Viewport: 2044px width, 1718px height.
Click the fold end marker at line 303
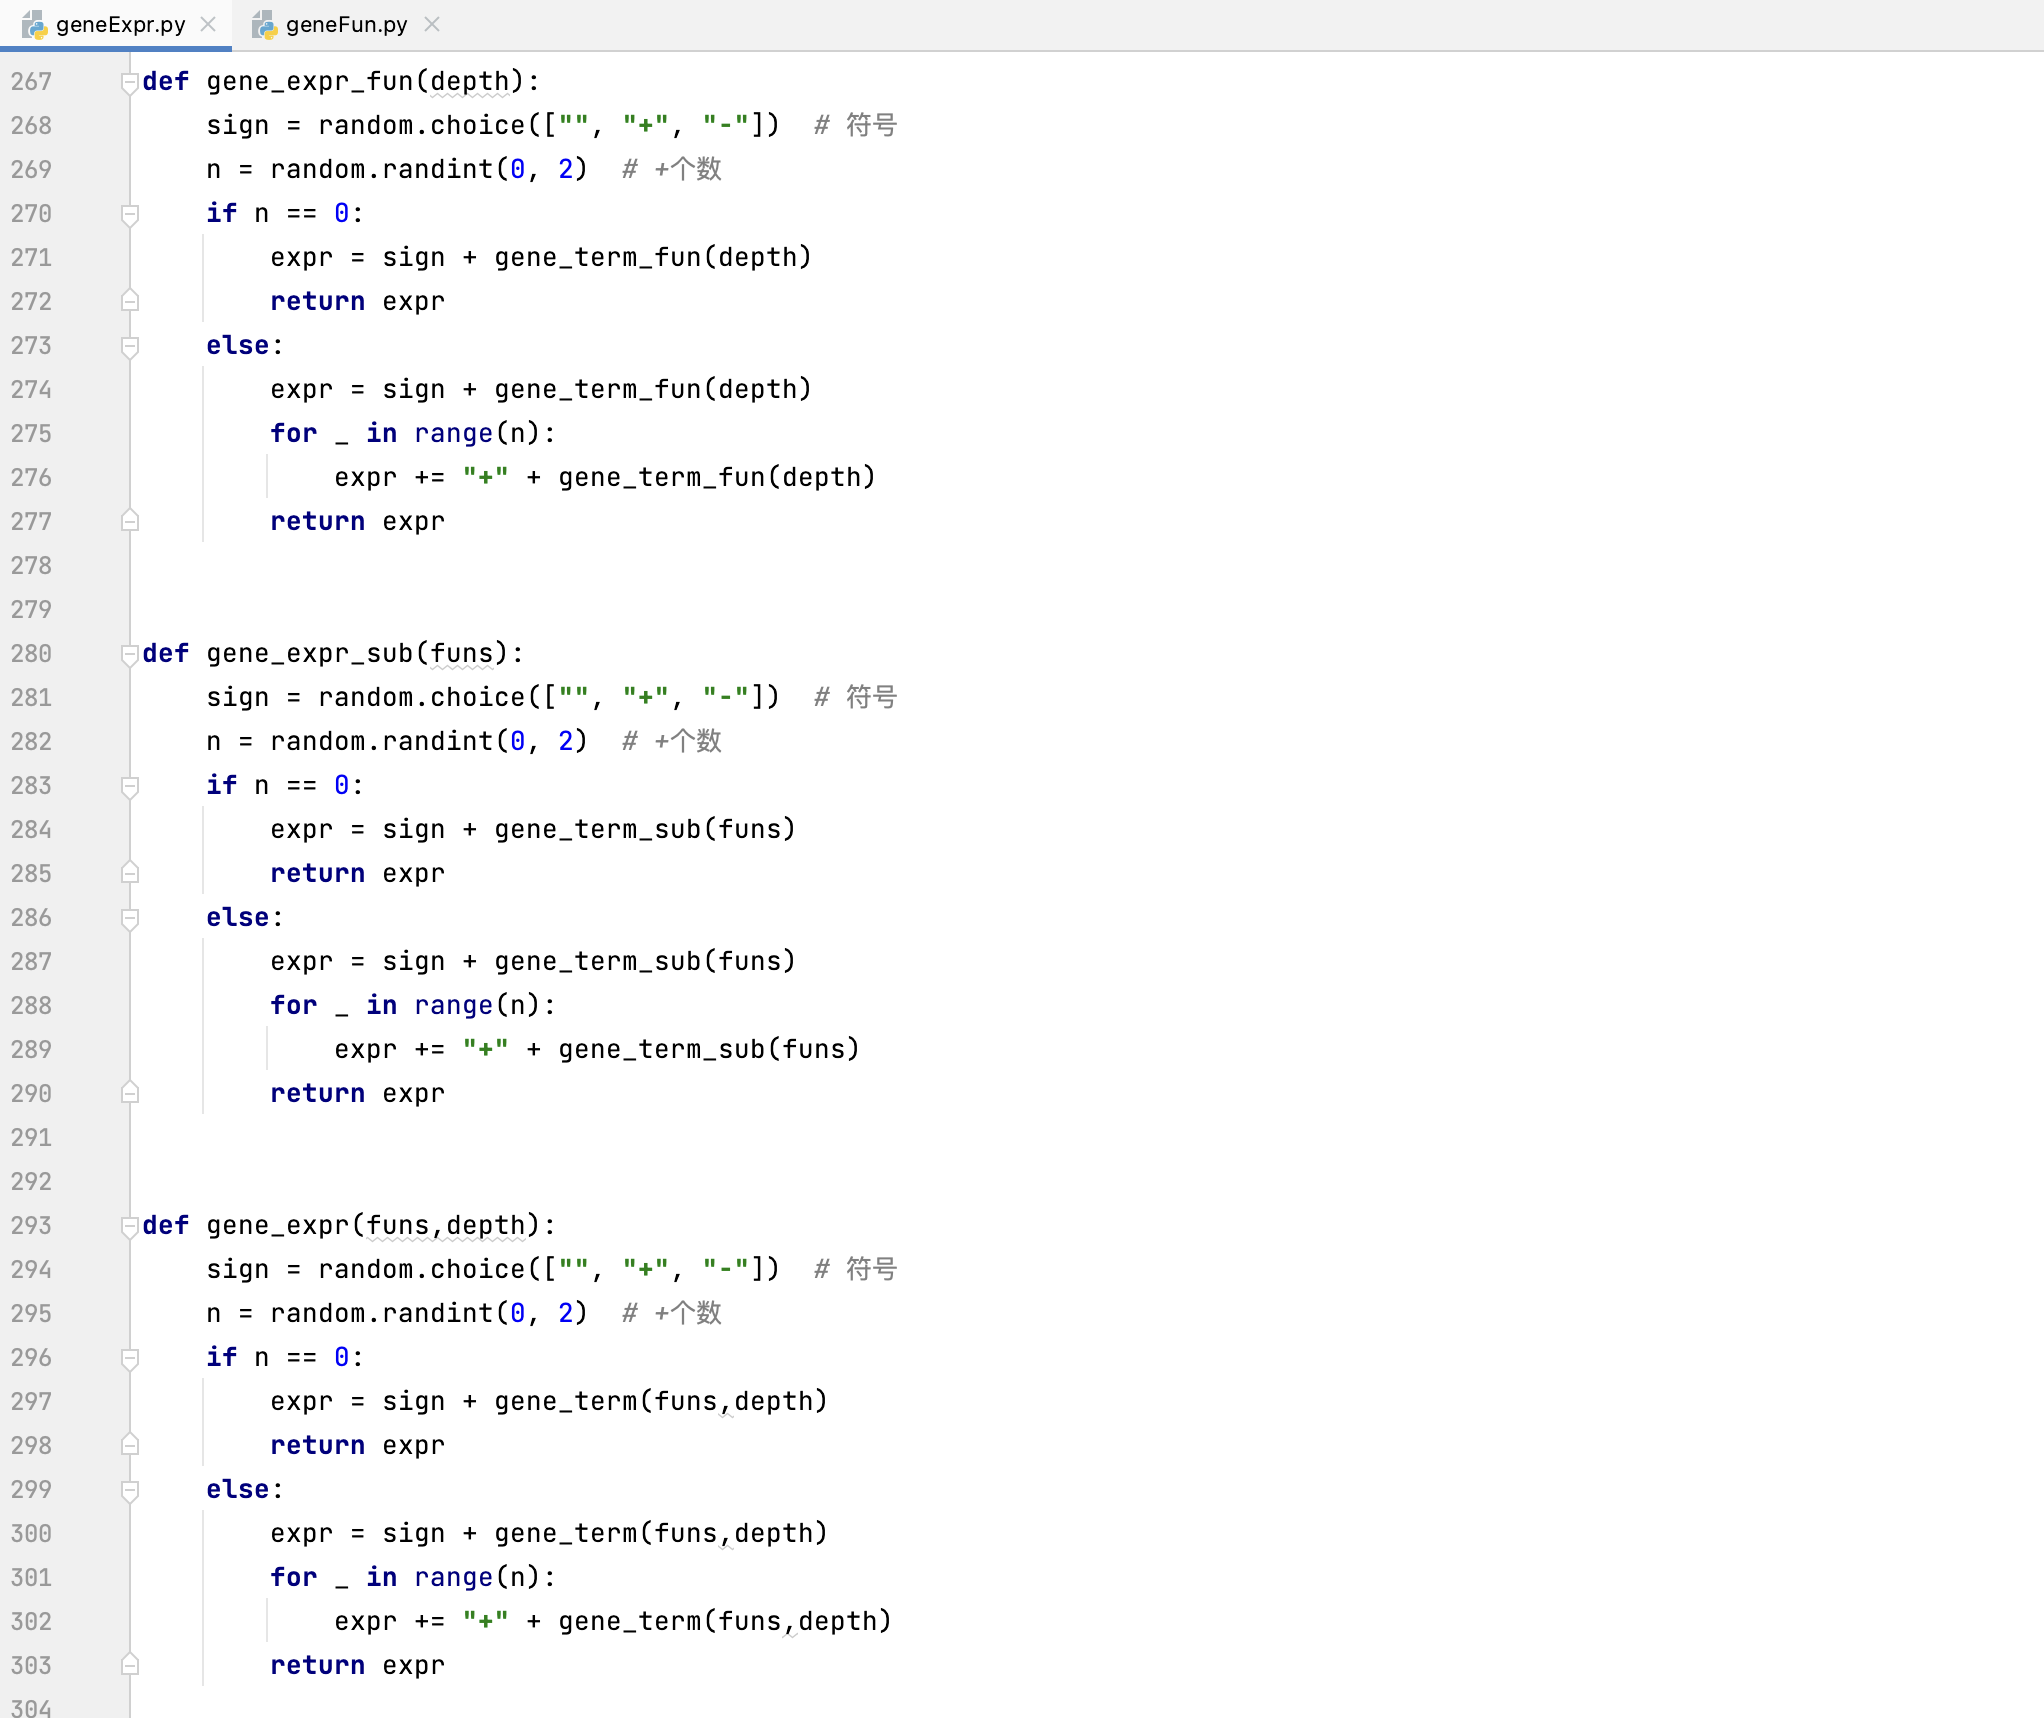tap(129, 1665)
